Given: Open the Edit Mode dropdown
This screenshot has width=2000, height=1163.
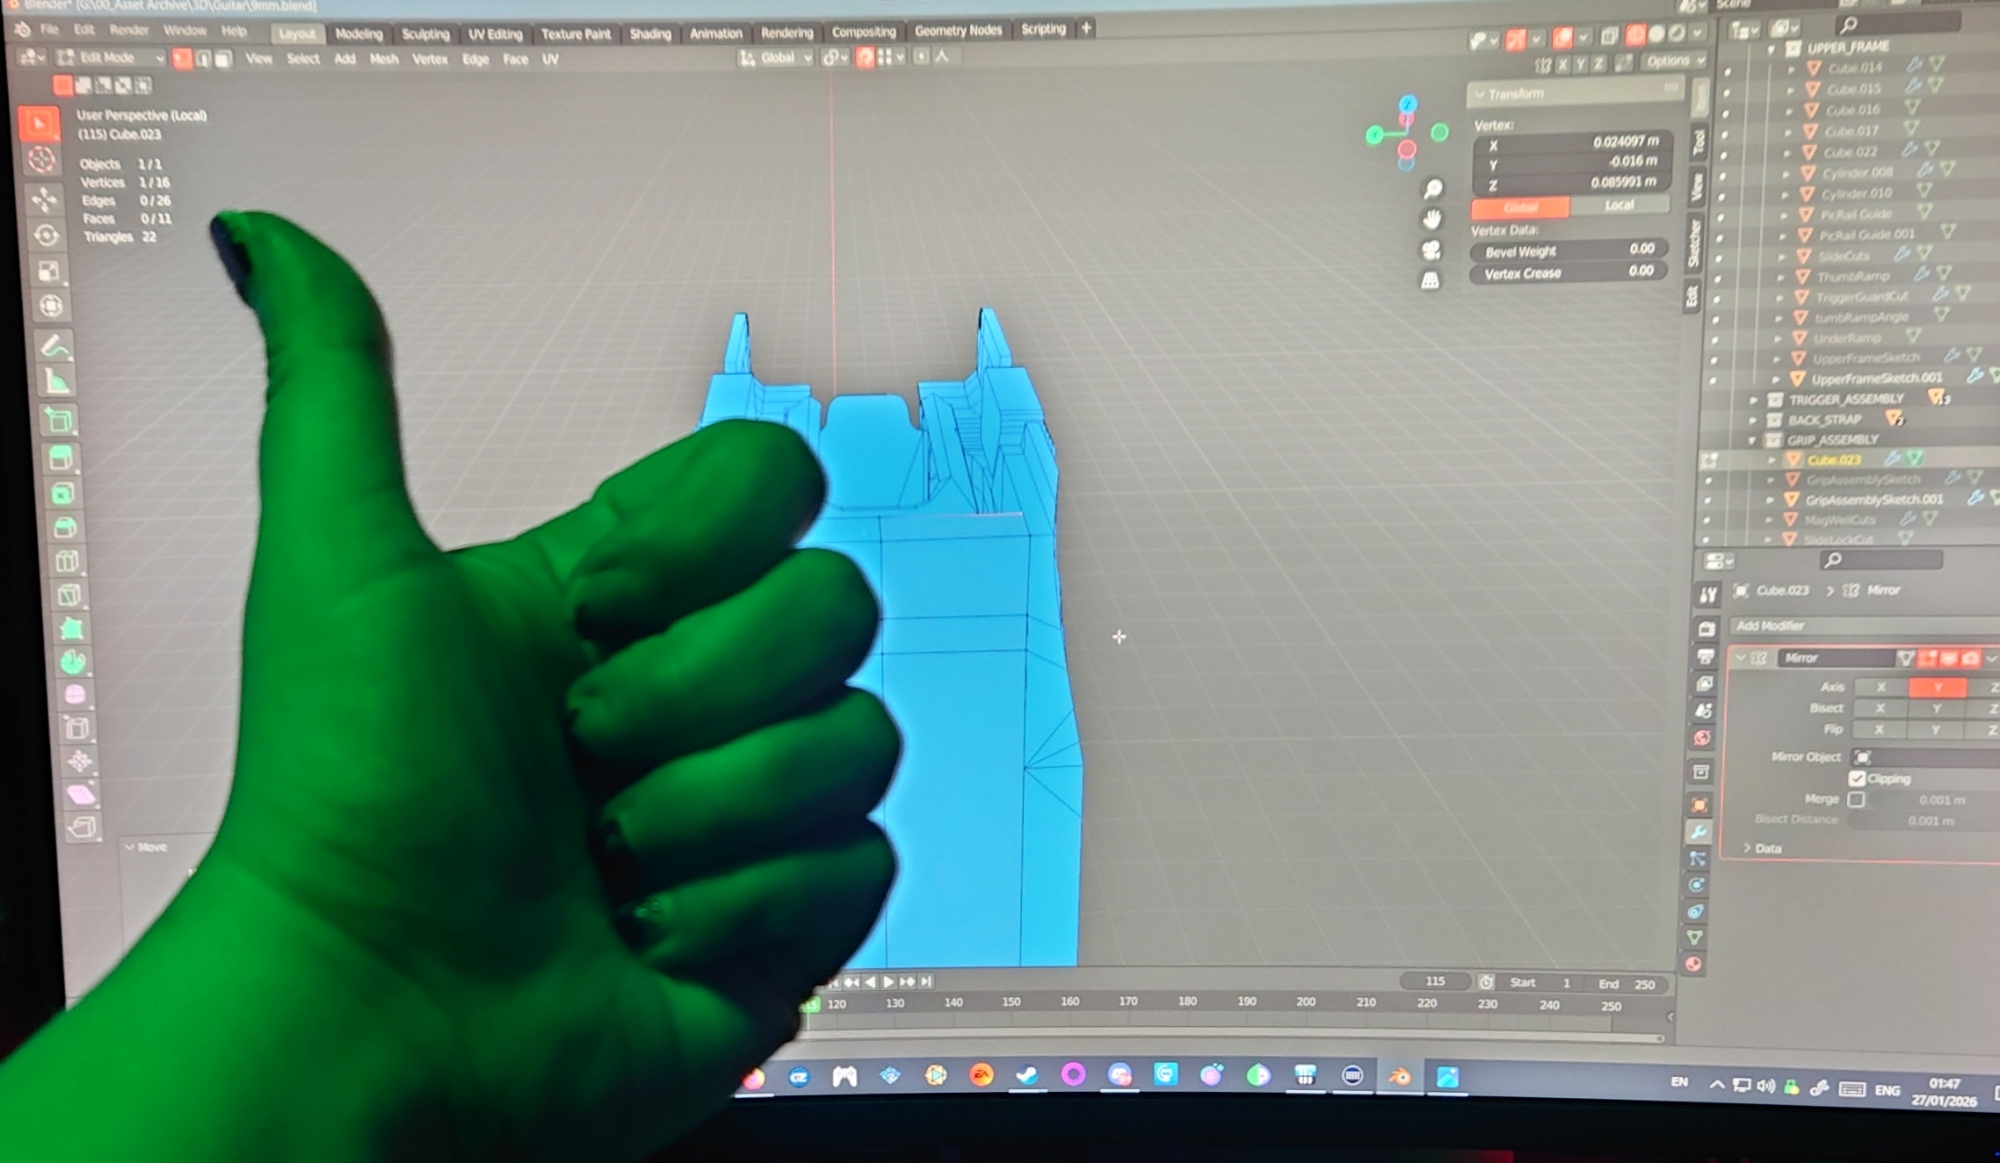Looking at the screenshot, I should 110,58.
